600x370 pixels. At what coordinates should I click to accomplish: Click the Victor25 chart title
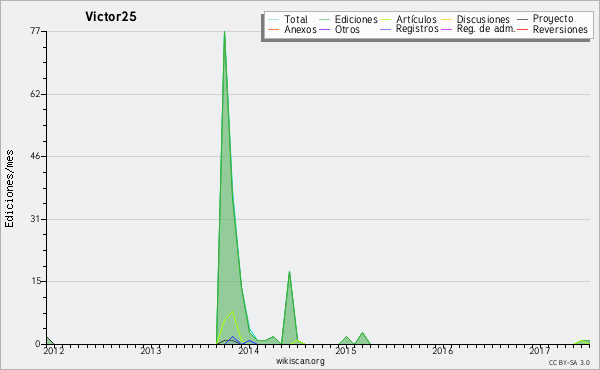pyautogui.click(x=111, y=16)
